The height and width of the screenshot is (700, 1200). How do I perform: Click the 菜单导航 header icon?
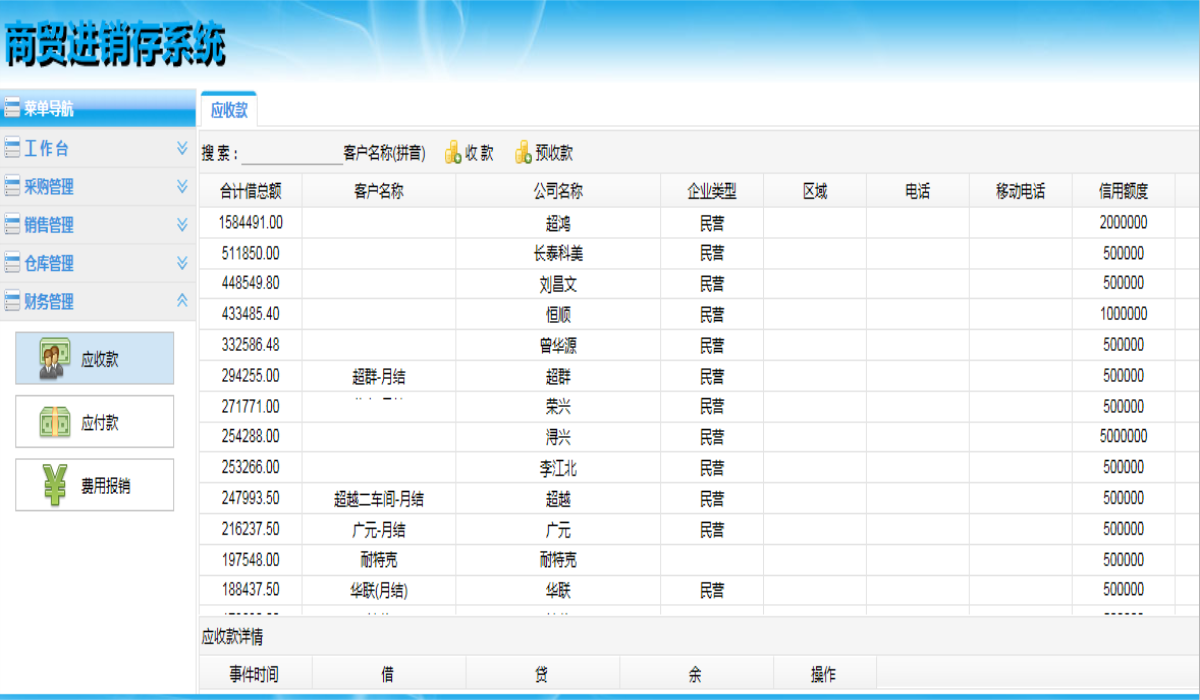[x=12, y=109]
